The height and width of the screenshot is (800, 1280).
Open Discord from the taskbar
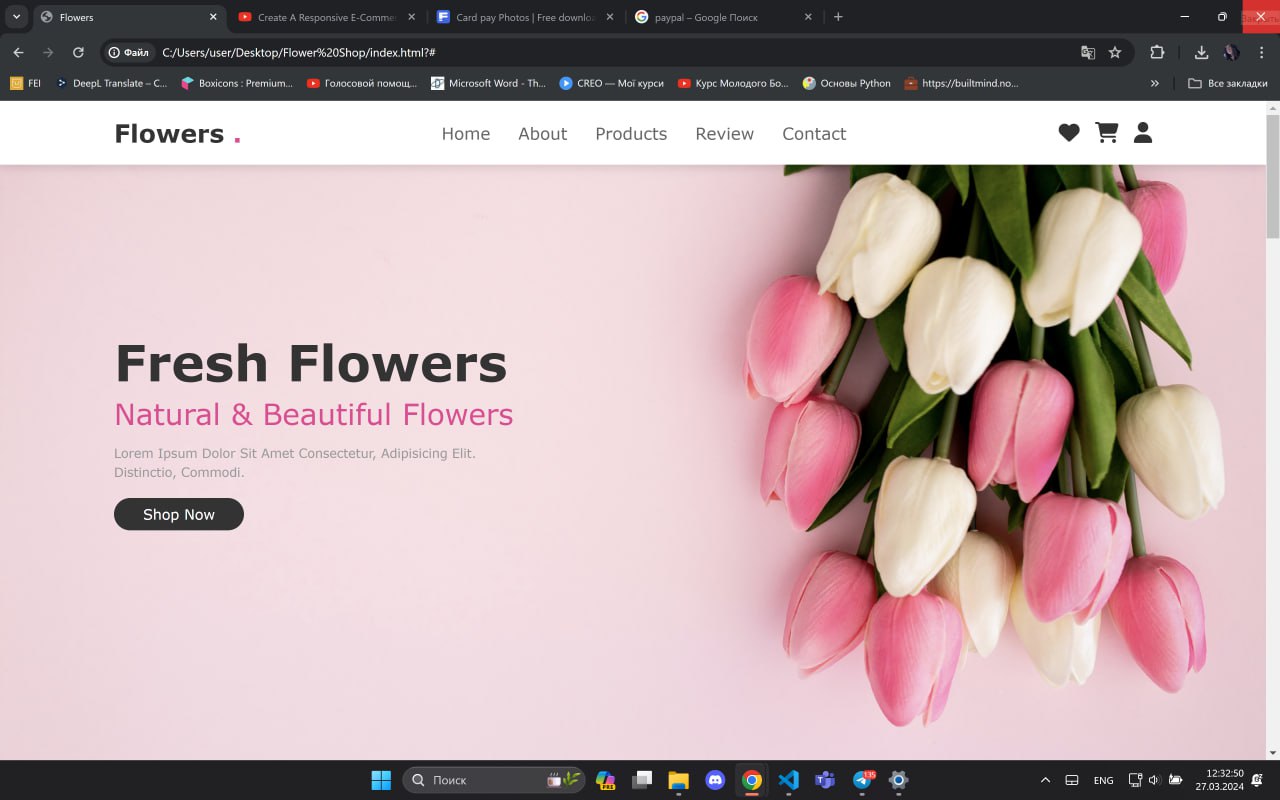(x=715, y=780)
